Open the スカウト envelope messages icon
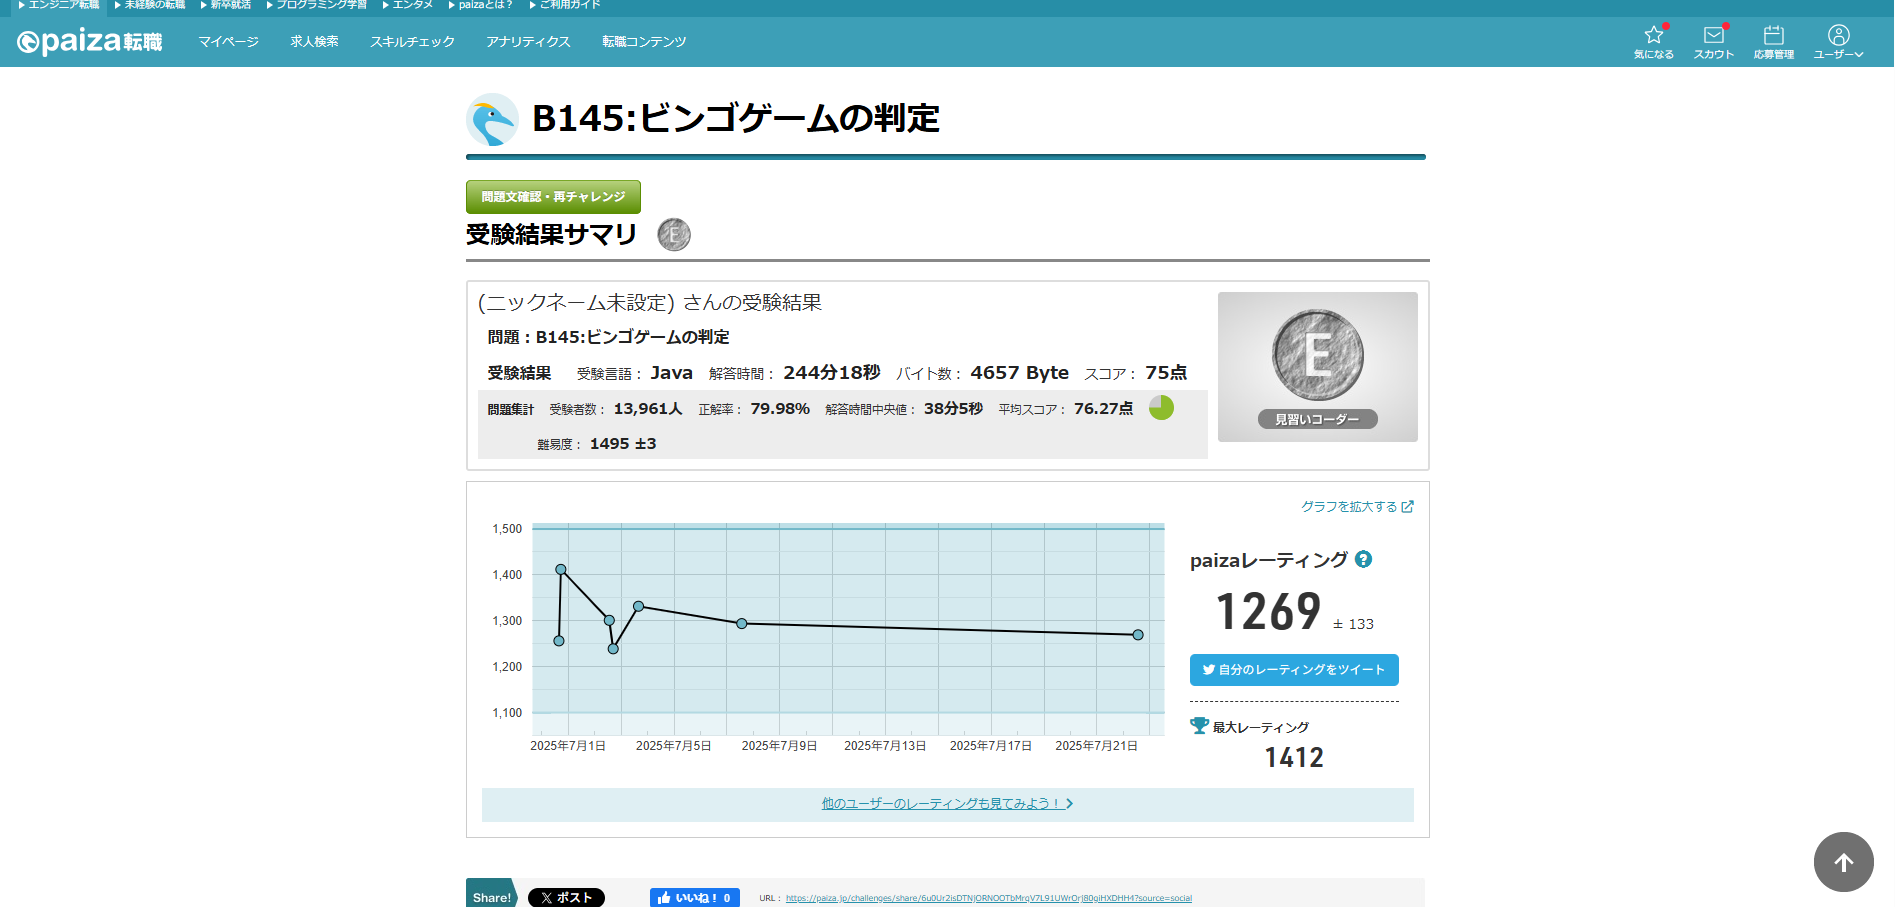This screenshot has width=1895, height=907. 1713,41
